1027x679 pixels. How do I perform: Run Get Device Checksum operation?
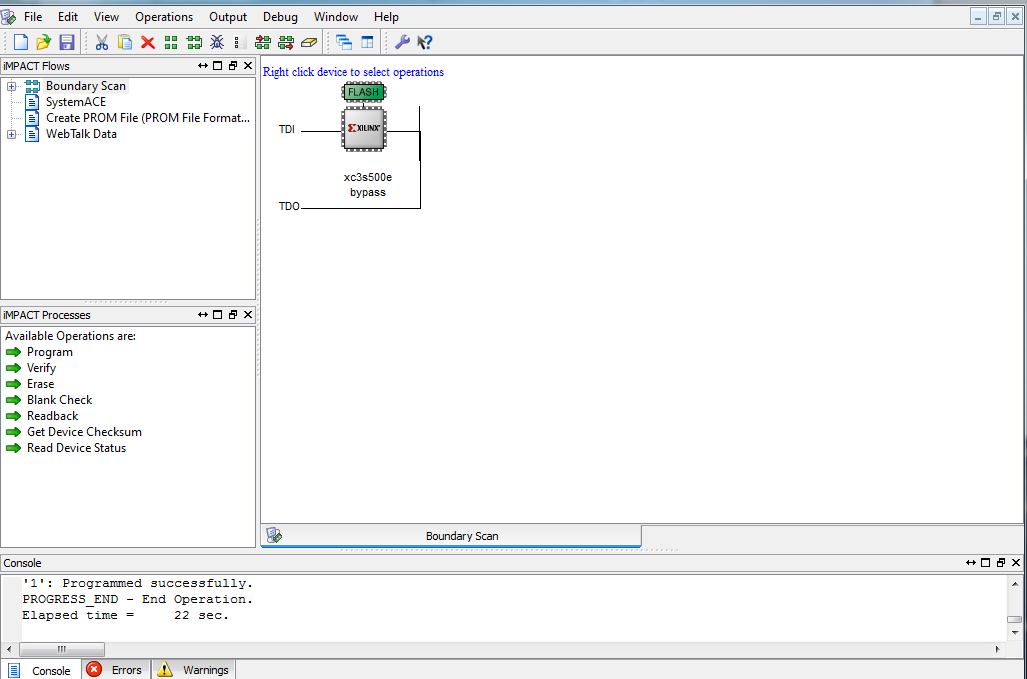click(x=84, y=431)
